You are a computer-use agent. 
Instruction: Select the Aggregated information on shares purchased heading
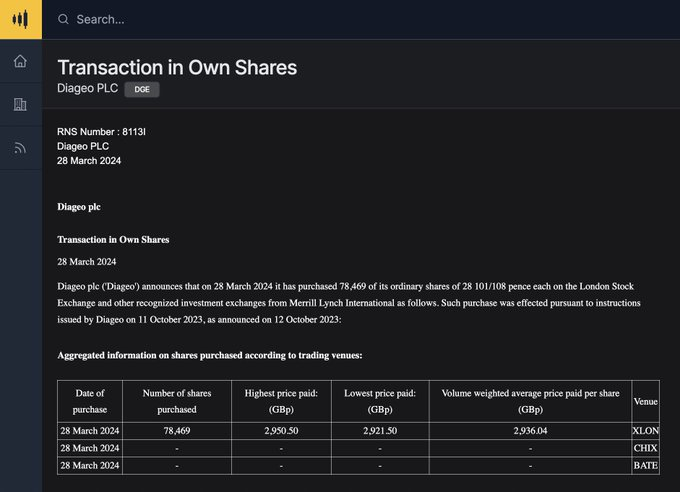tap(210, 355)
